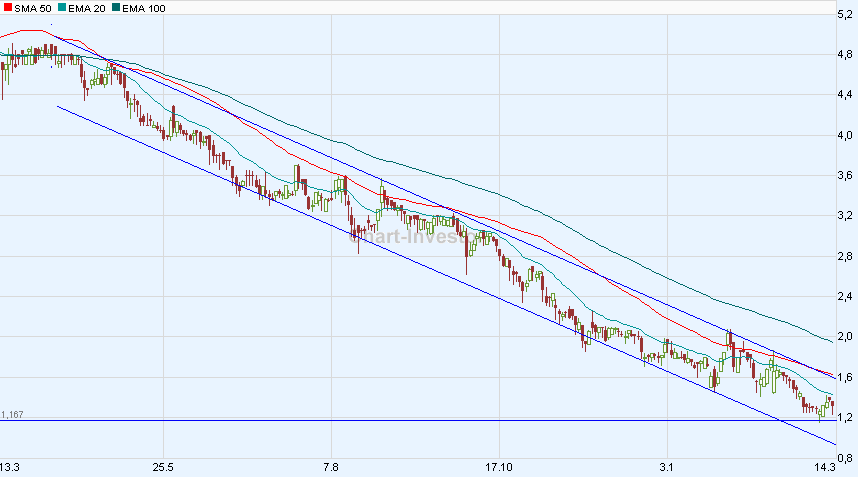Click the teal EMA 20 legend swatch

coord(64,8)
